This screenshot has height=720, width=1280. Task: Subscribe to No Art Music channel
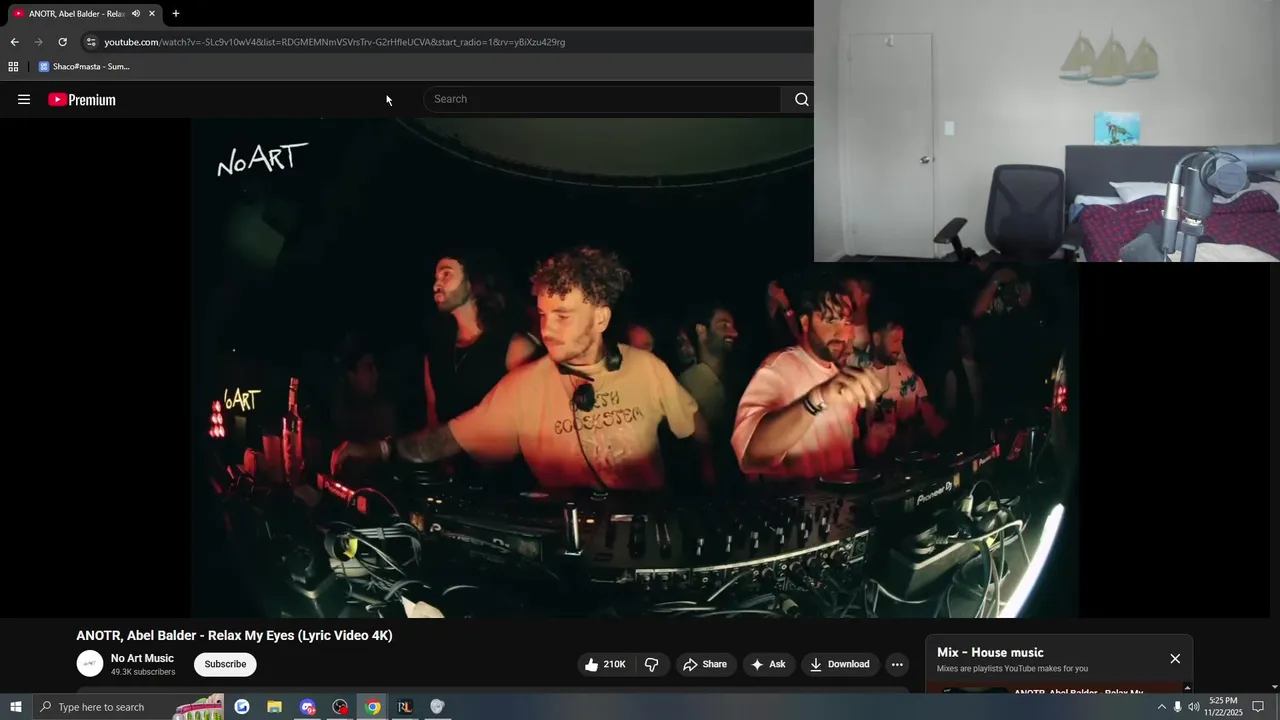click(x=225, y=664)
